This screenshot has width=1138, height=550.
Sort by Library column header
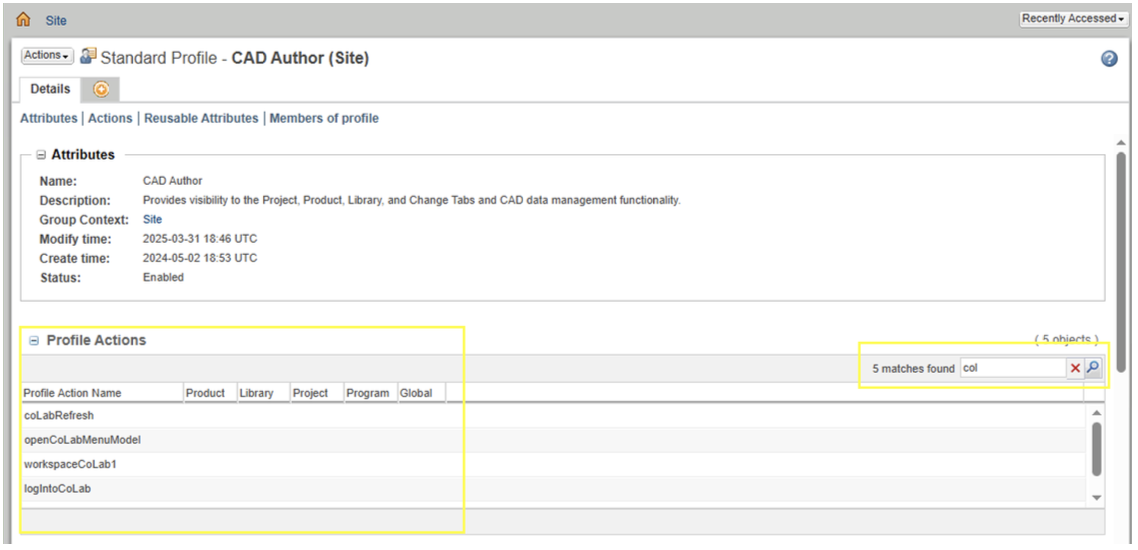click(263, 393)
